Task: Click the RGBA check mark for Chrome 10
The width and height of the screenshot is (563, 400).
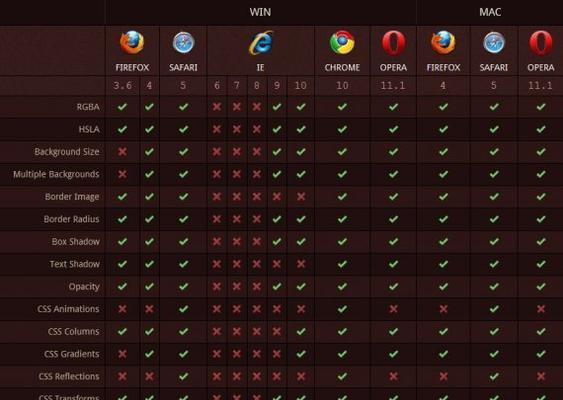Action: (342, 107)
